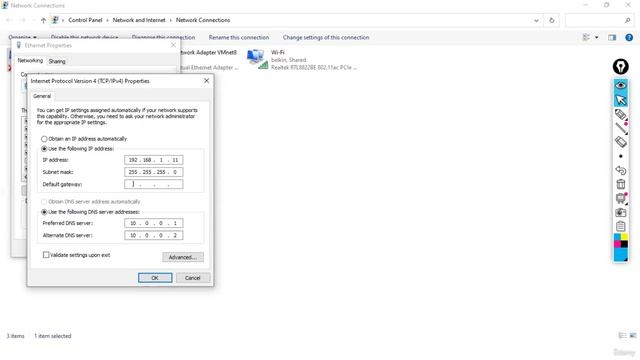Viewport: 640px width, 360px height.
Task: Open the view options dropdown arrow
Action: pos(596,38)
